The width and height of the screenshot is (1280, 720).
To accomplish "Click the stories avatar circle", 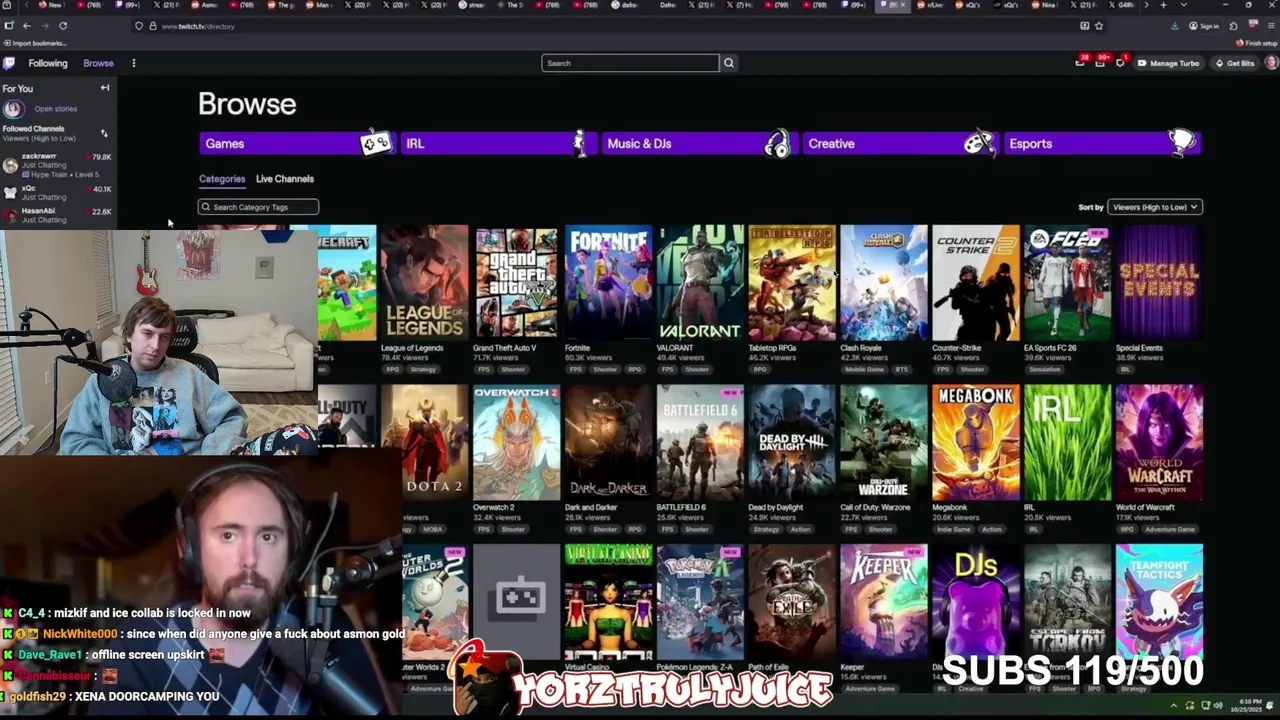I will [x=13, y=109].
